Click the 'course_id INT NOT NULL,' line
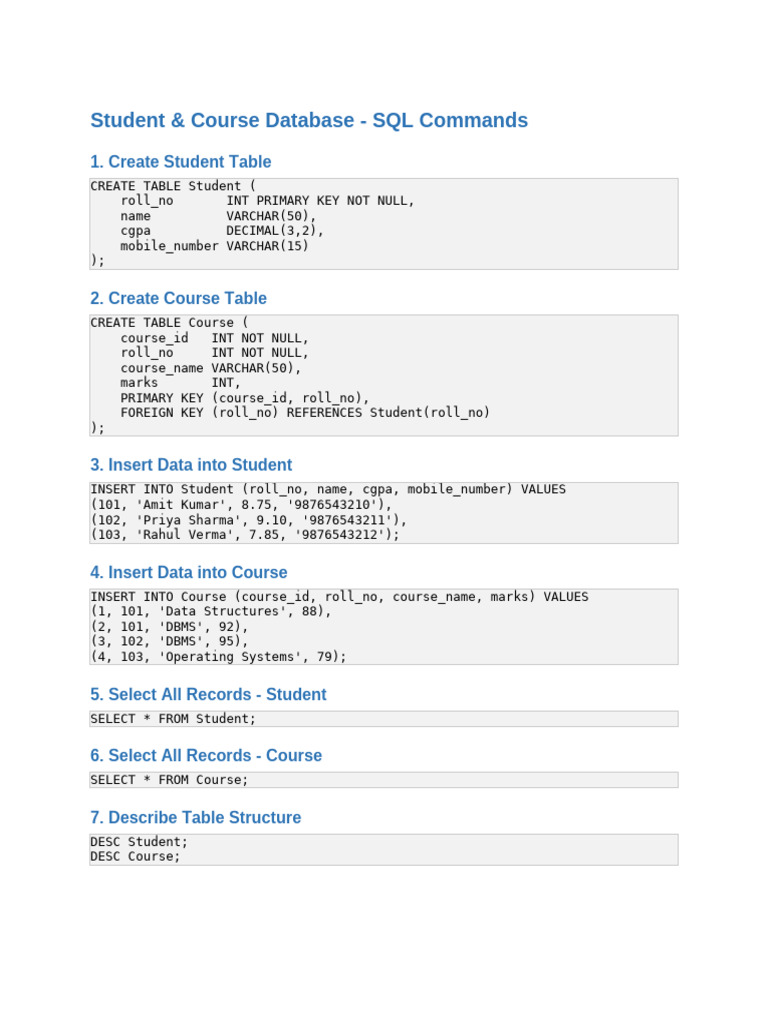This screenshot has width=768, height=1024. click(x=214, y=338)
